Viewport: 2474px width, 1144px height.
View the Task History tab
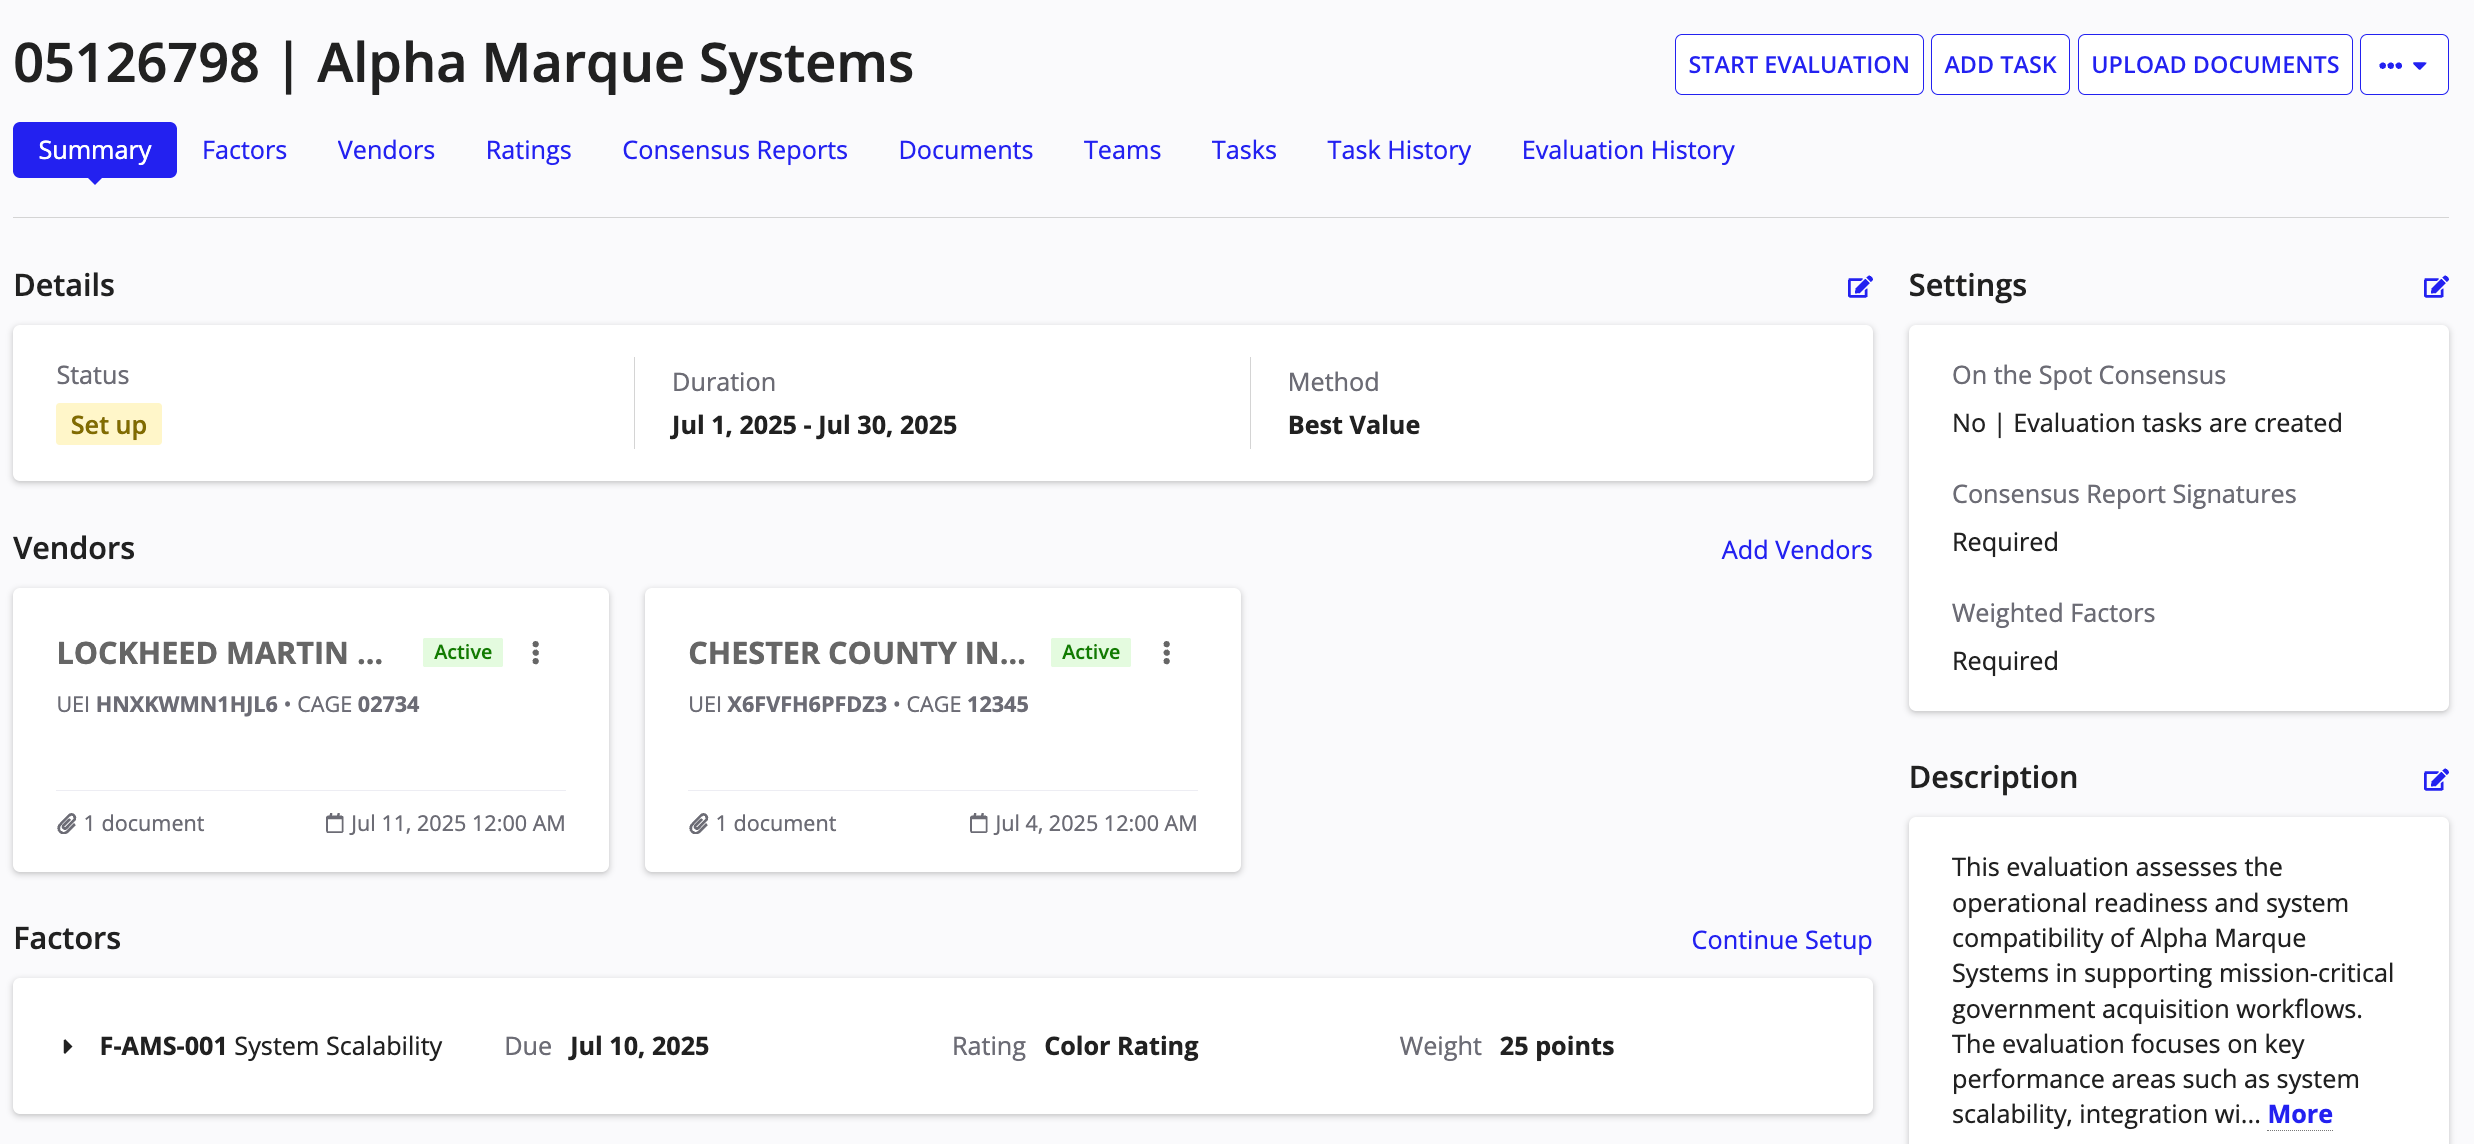pyautogui.click(x=1399, y=150)
